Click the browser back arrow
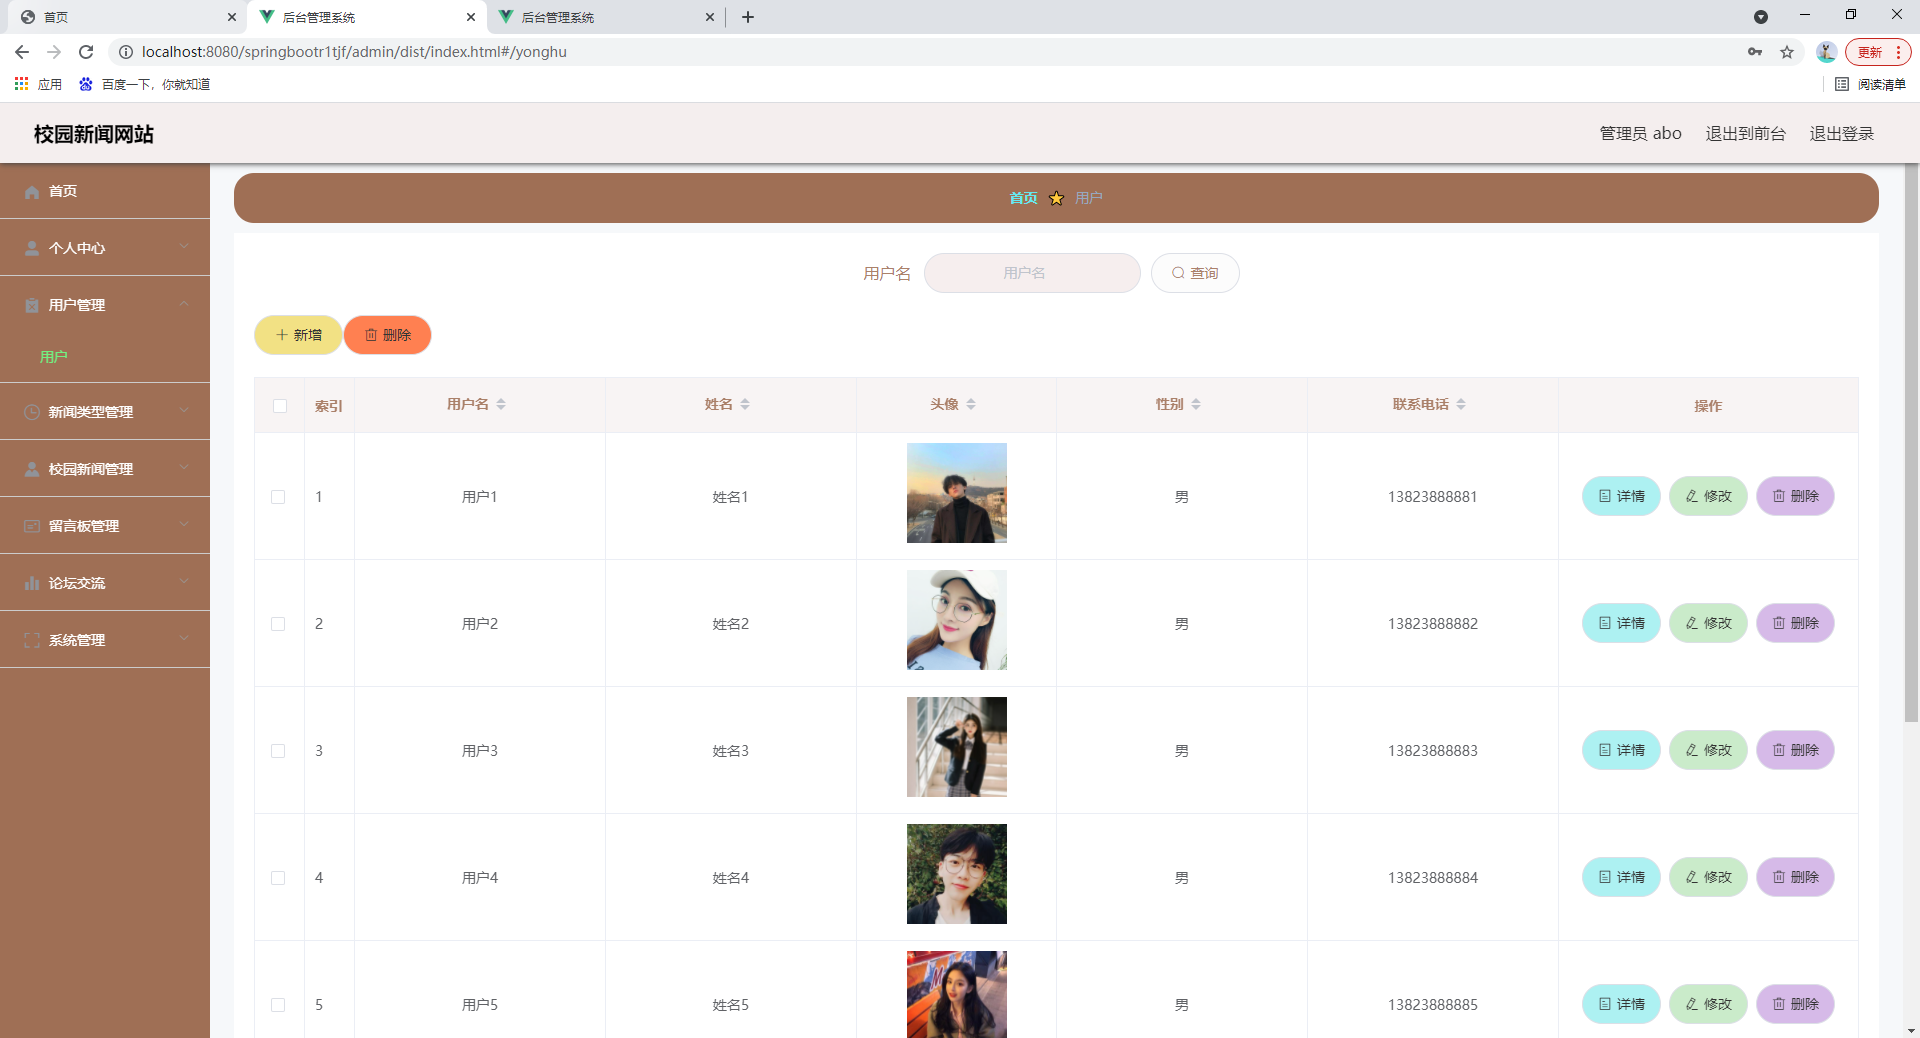 (x=22, y=52)
